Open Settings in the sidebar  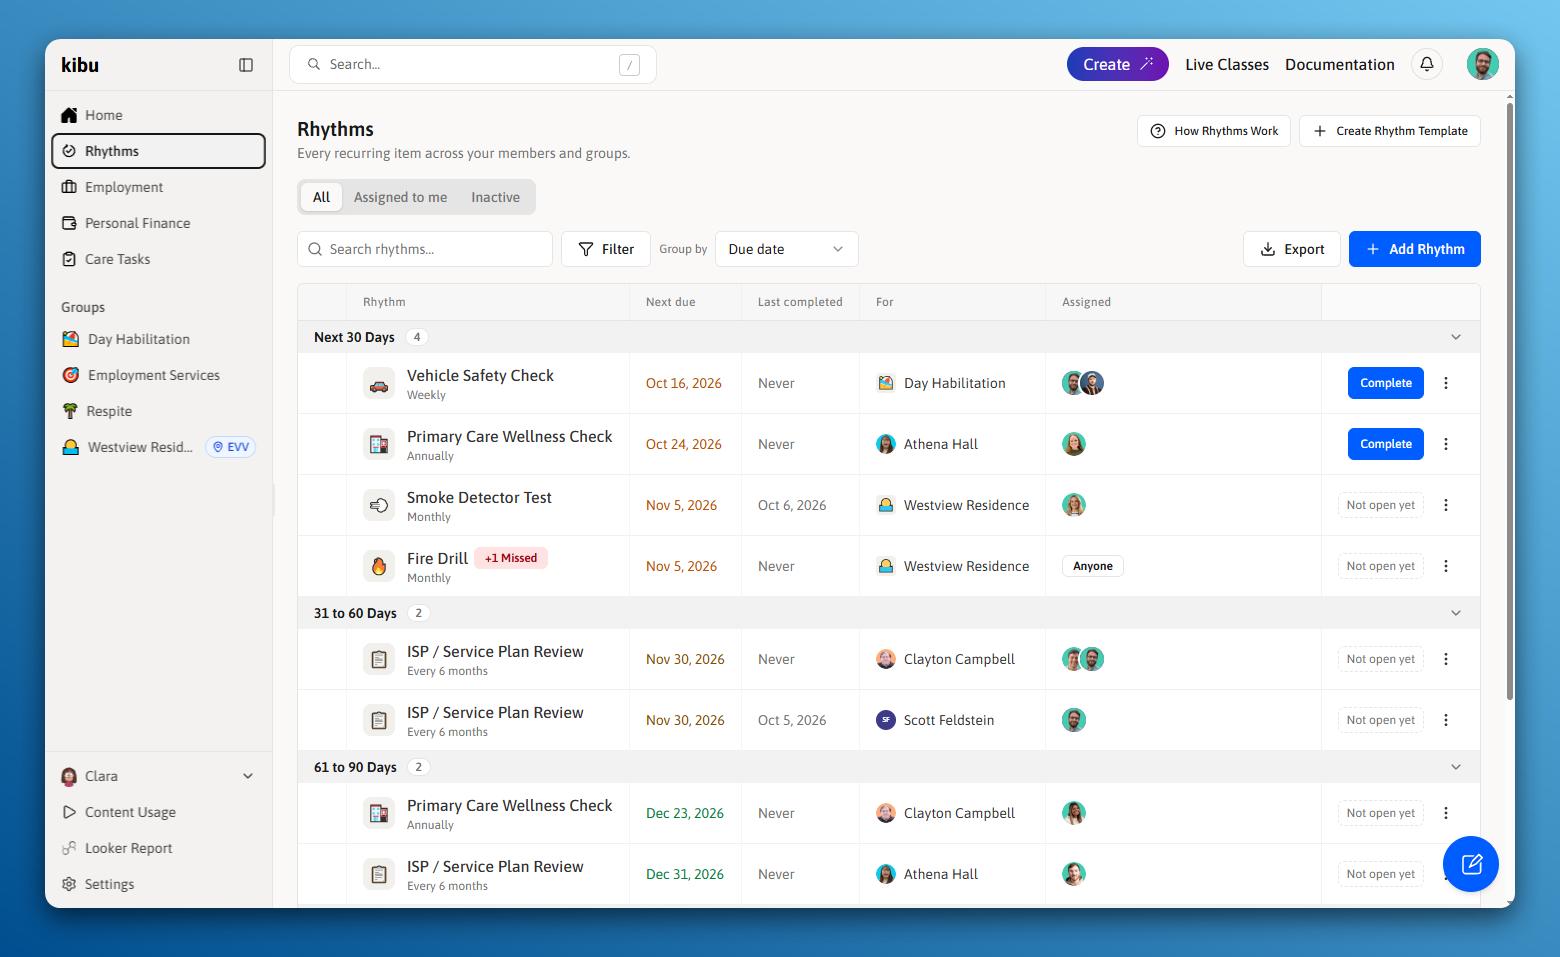pyautogui.click(x=158, y=884)
